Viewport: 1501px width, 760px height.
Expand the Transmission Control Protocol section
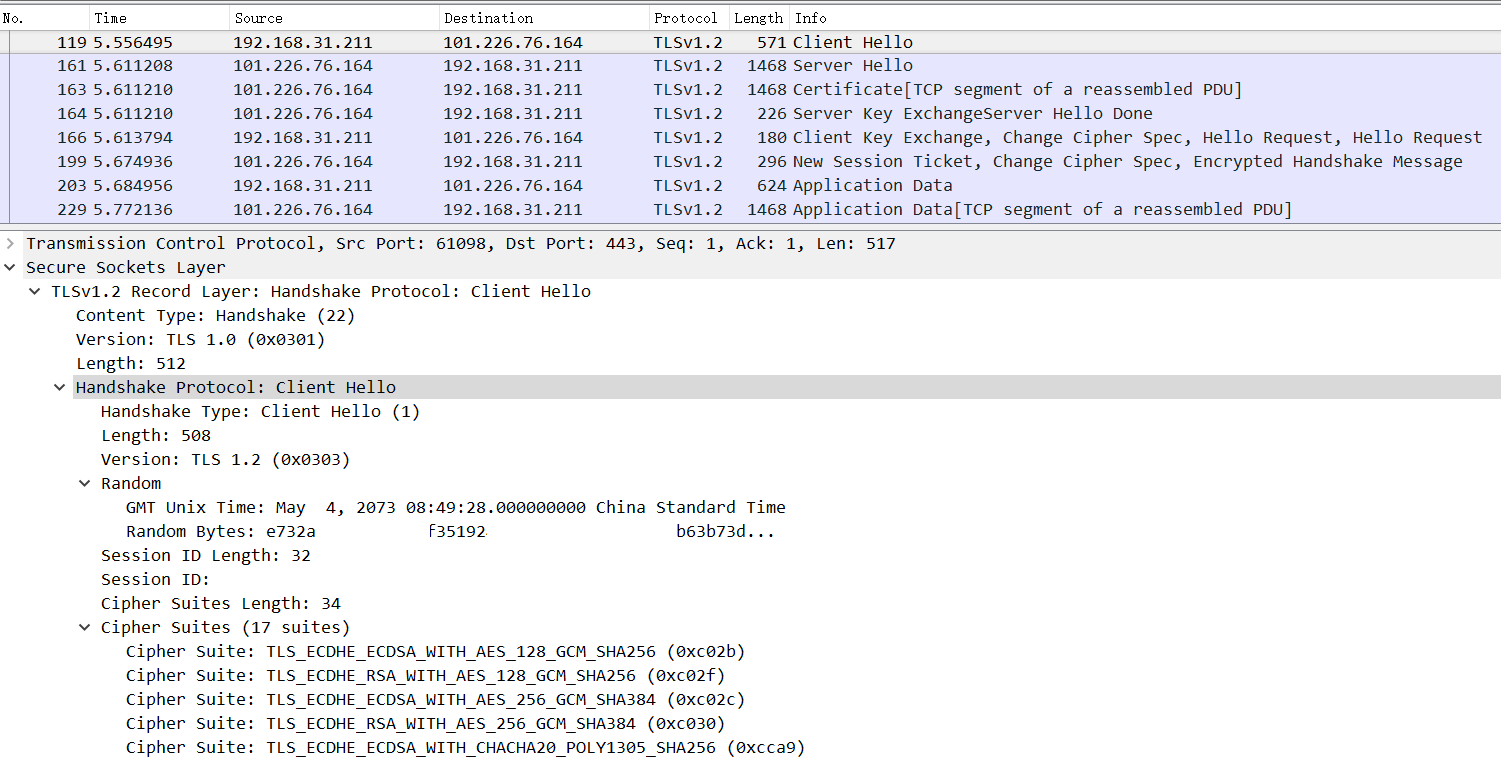pos(12,243)
